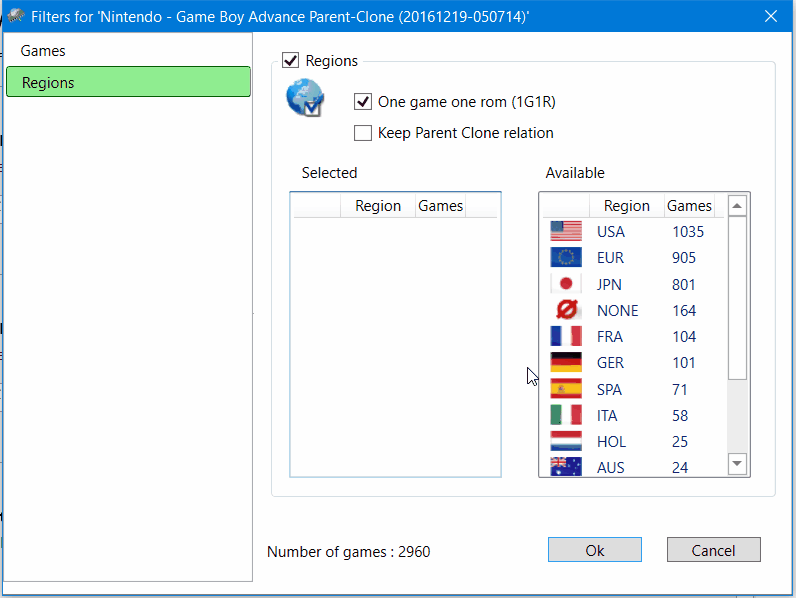The image size is (796, 598).
Task: Click the 101 games count
Action: point(683,362)
